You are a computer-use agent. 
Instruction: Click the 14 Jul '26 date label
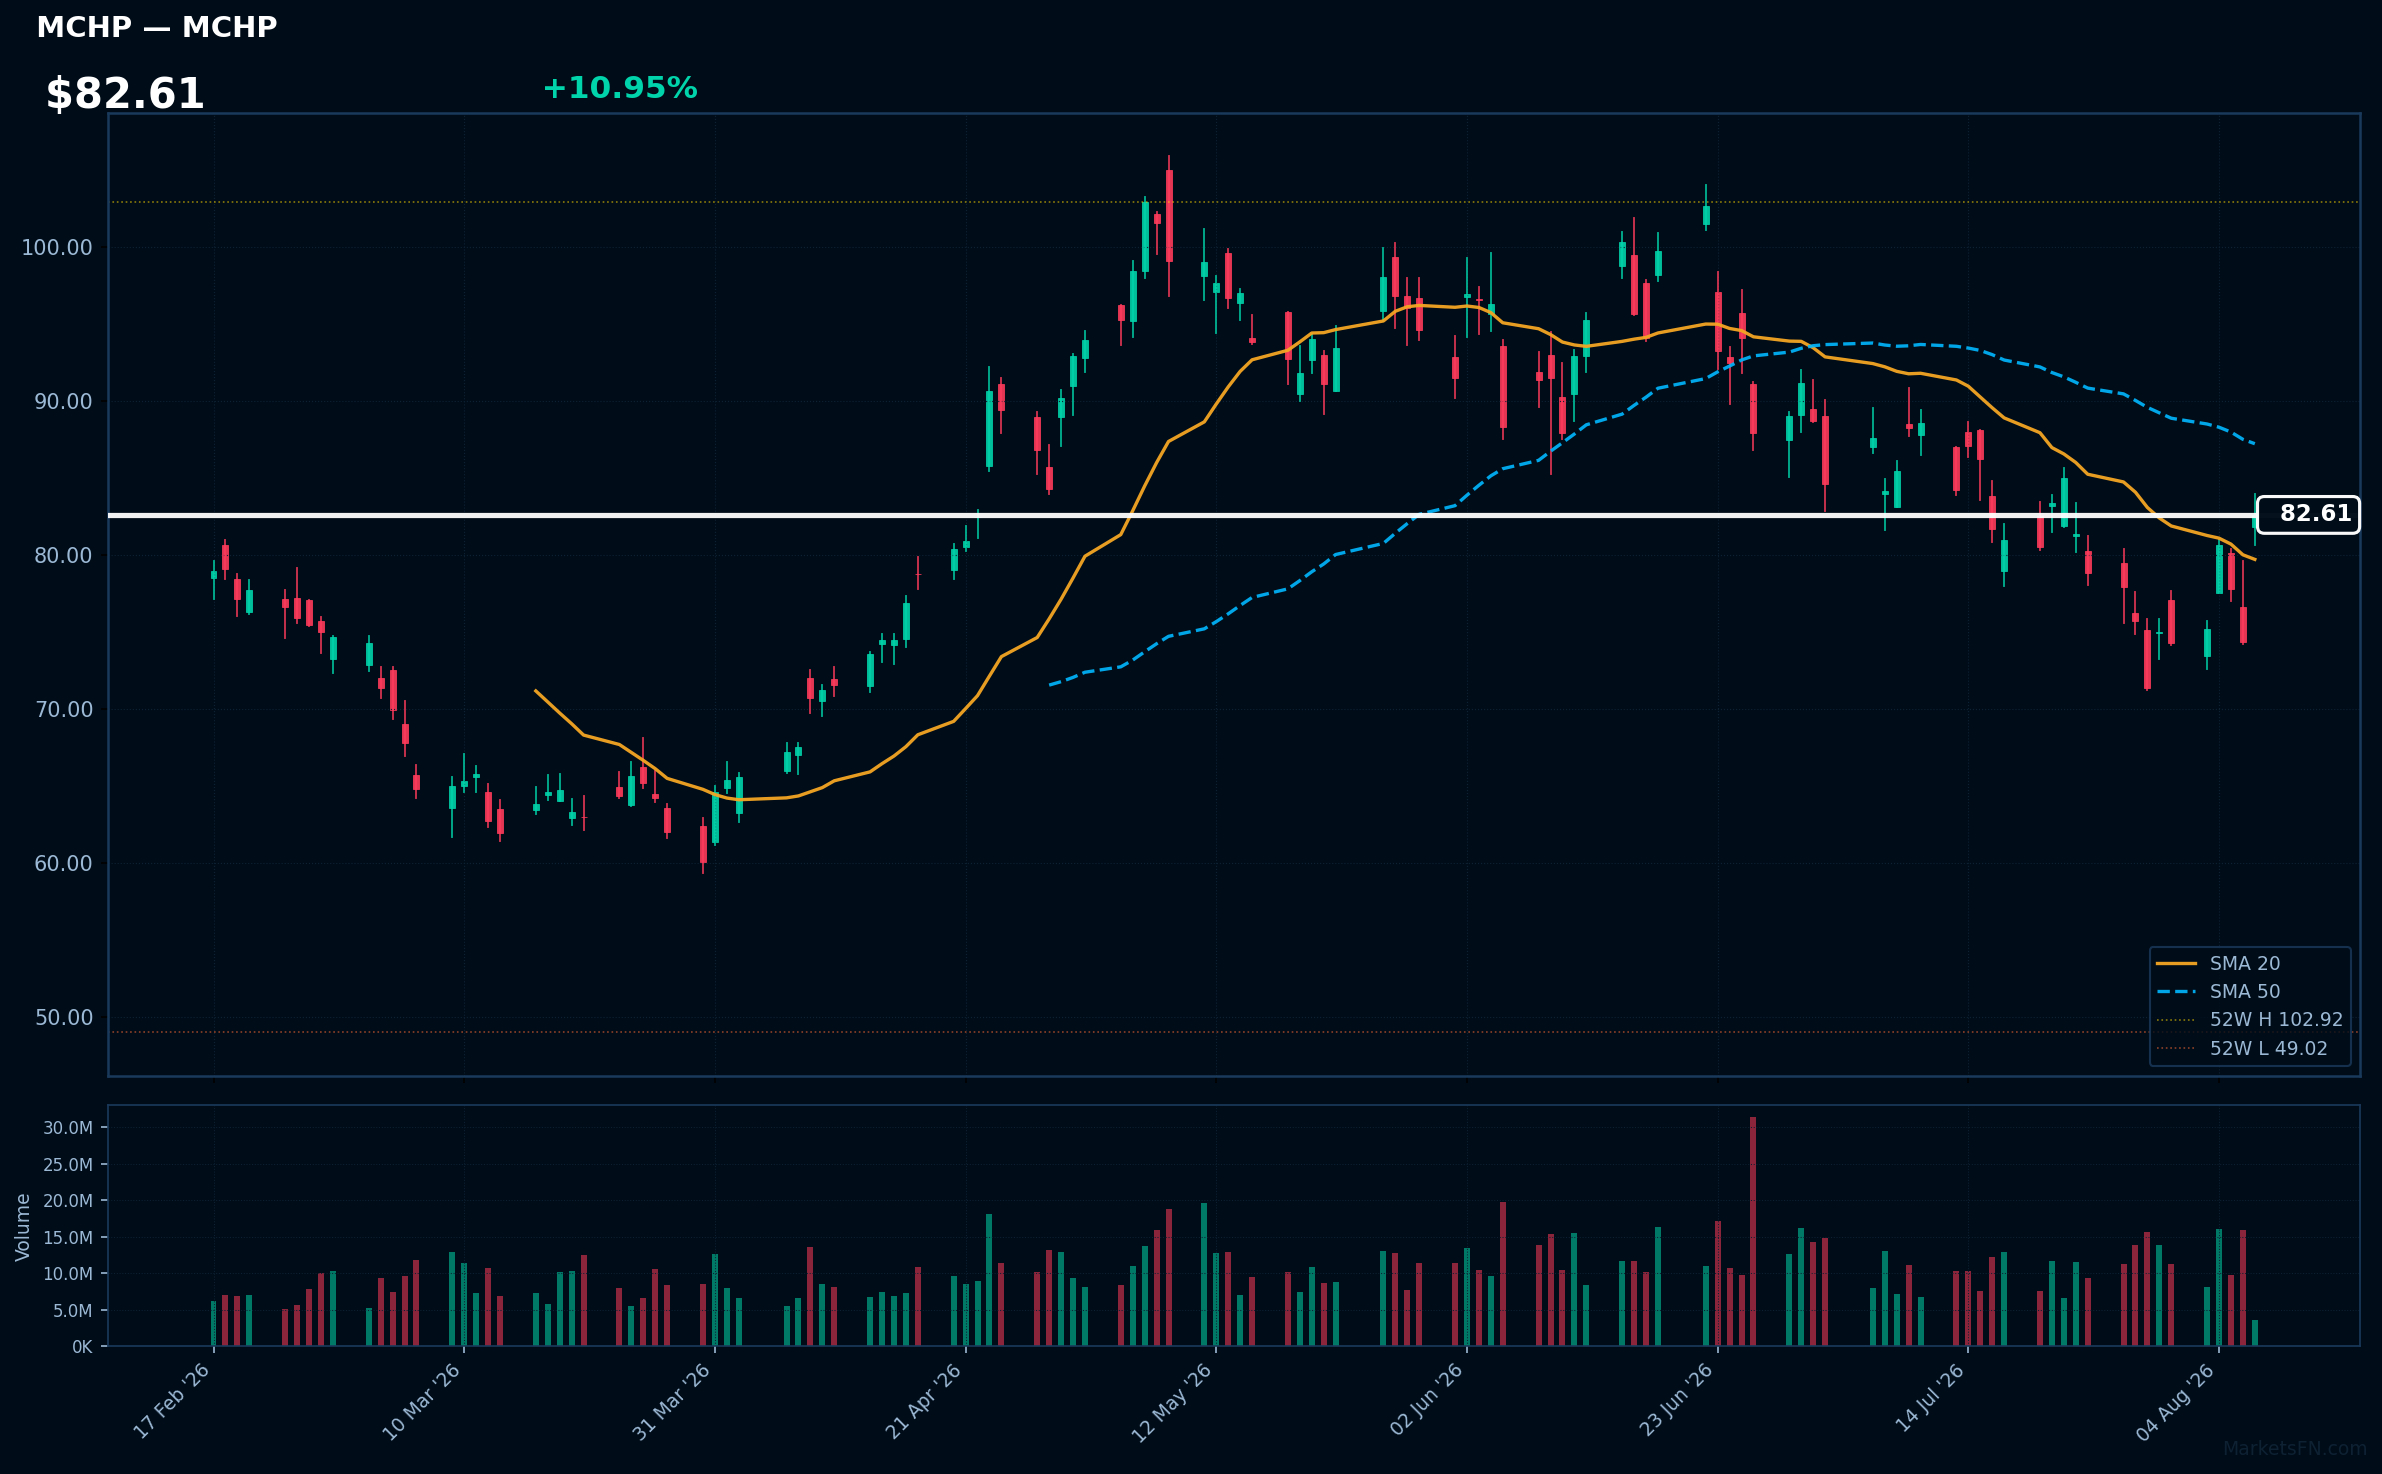1929,1398
